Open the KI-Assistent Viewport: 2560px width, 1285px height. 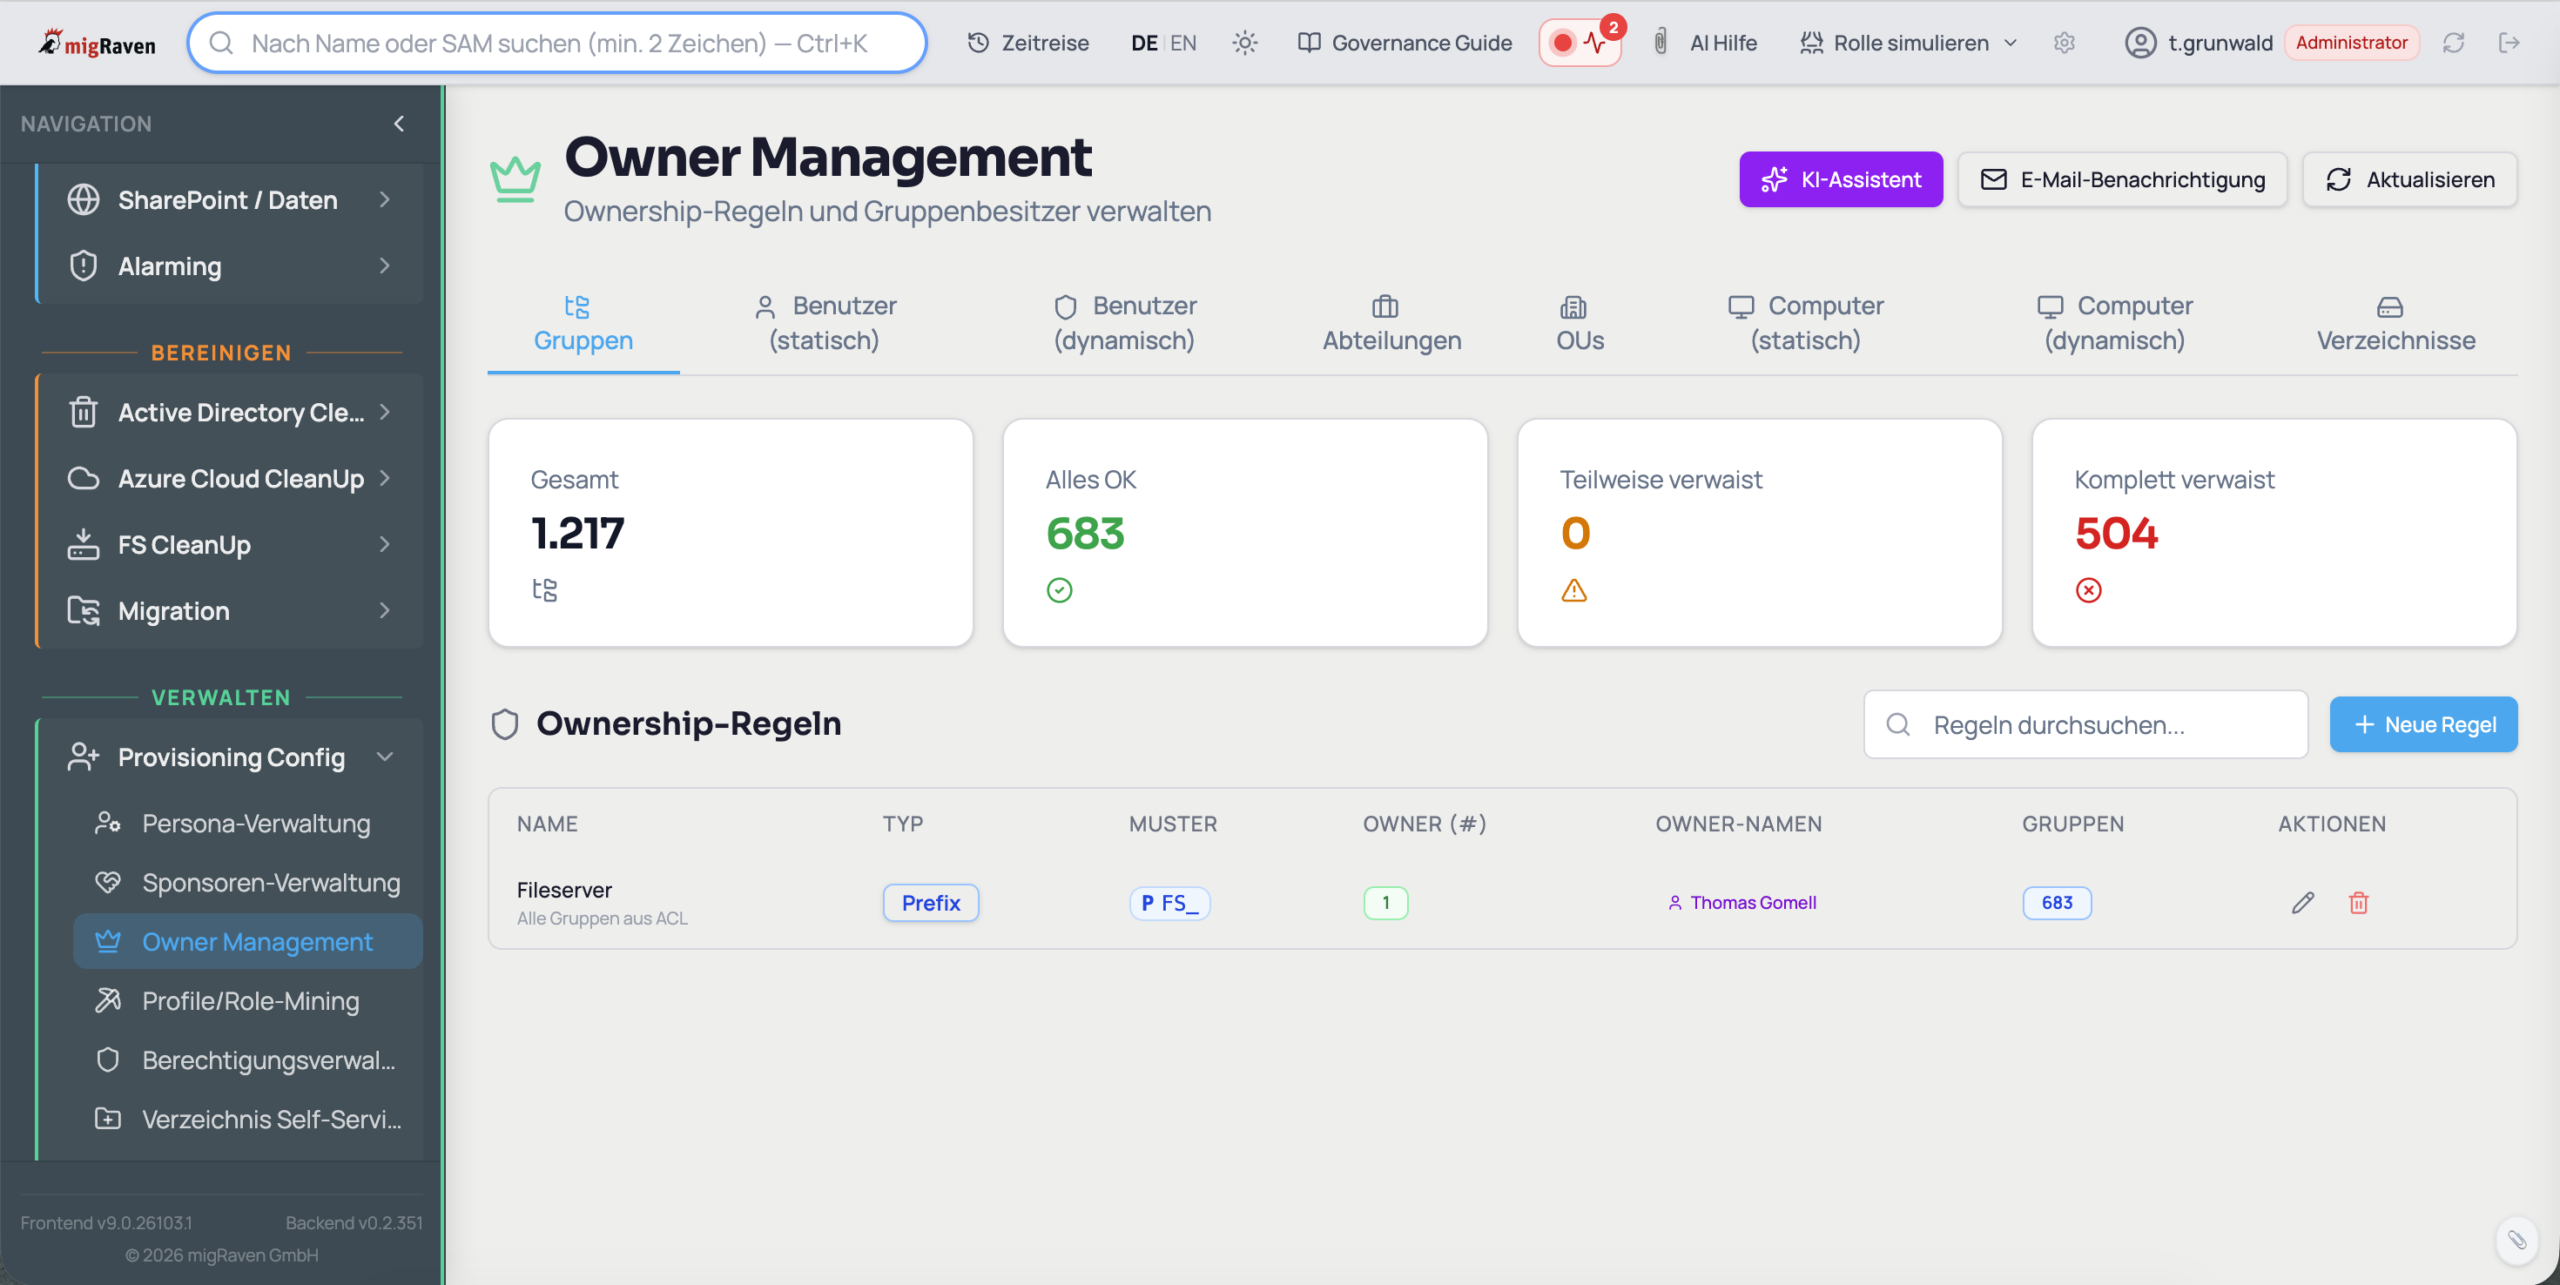coord(1840,180)
